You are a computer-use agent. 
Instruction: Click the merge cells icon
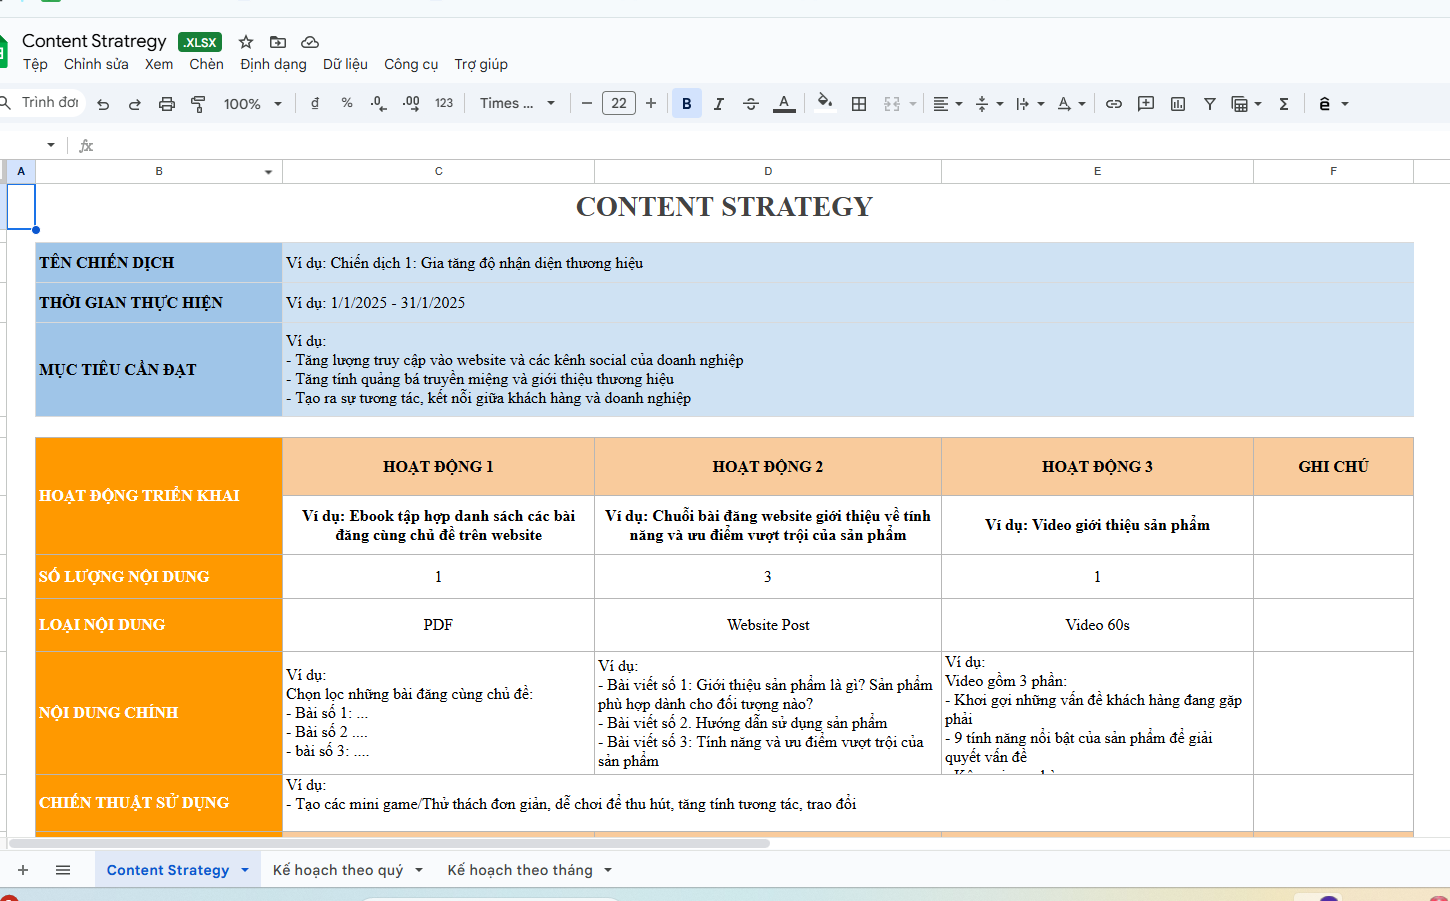pyautogui.click(x=892, y=104)
